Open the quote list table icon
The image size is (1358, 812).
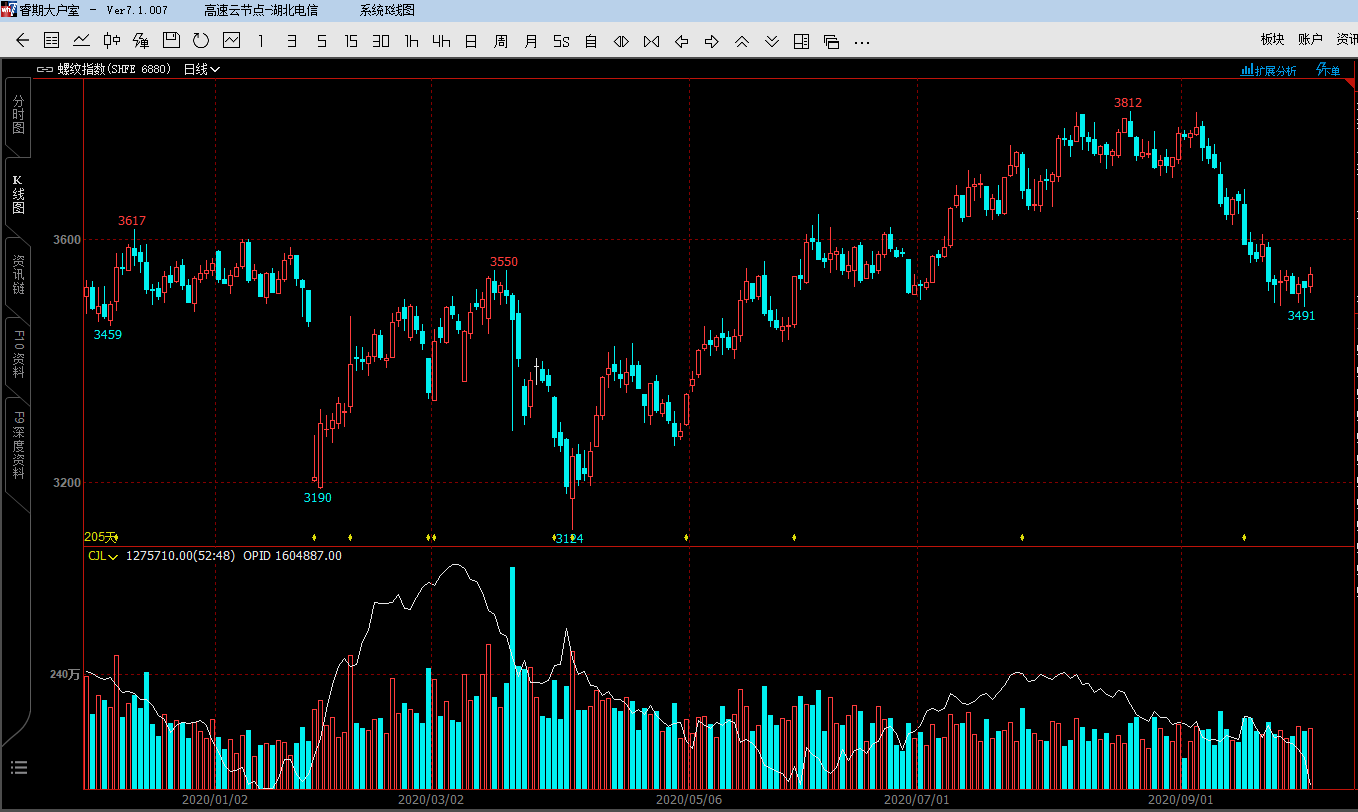52,41
